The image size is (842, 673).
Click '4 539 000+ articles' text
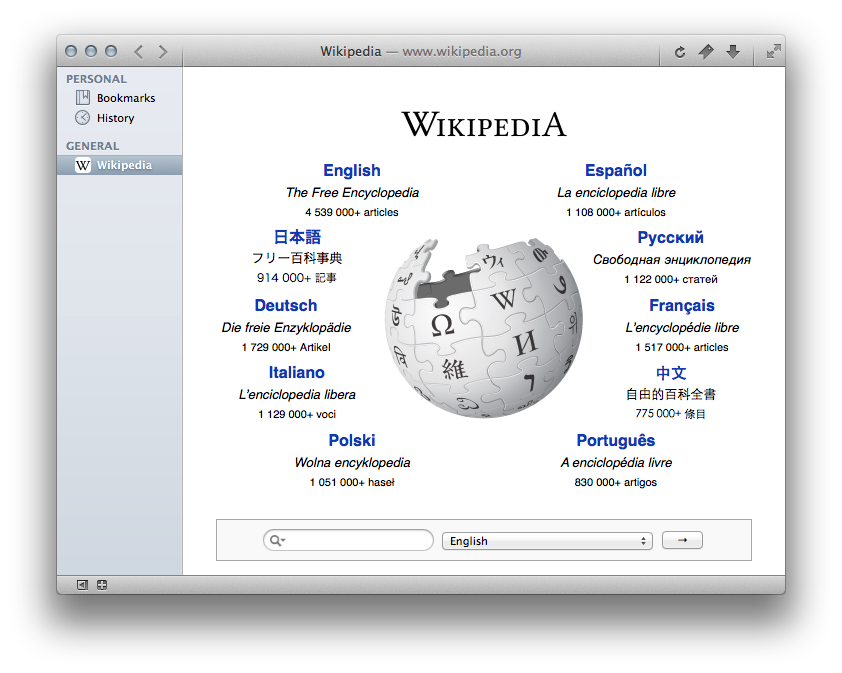point(352,212)
